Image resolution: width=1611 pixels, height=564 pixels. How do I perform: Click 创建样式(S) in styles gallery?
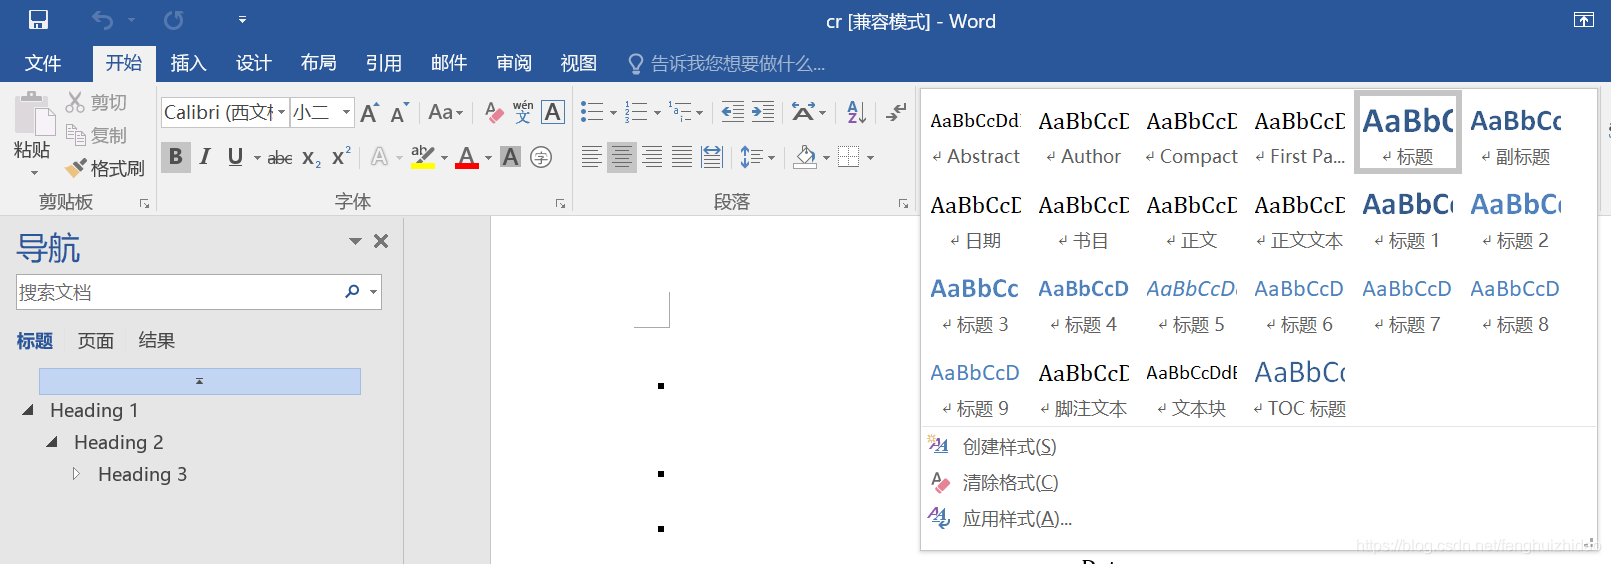(1009, 447)
